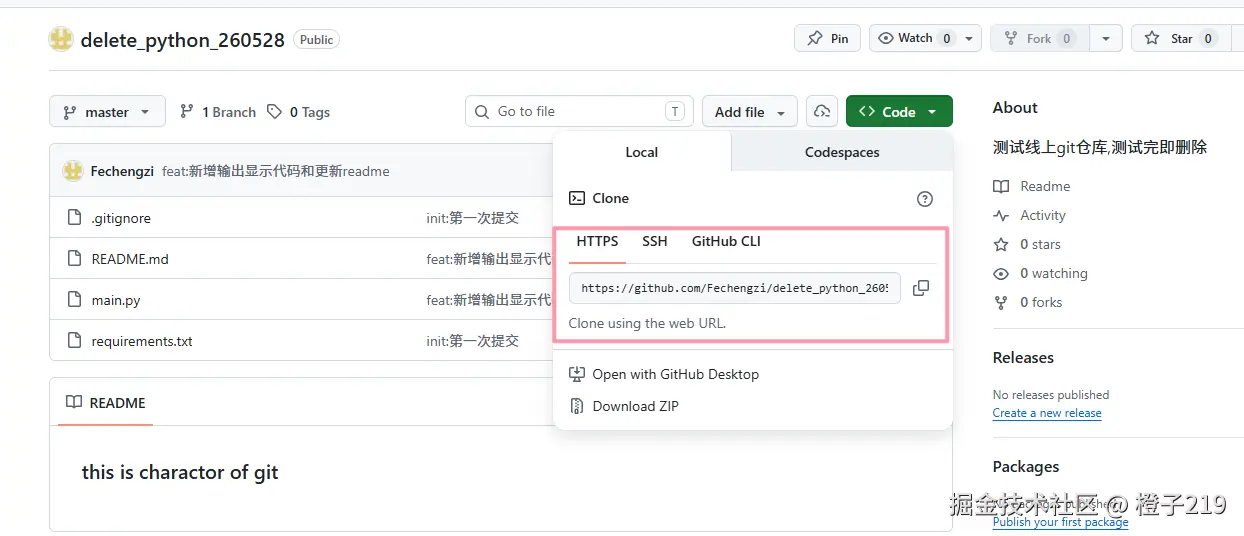Click Publish your first package
The width and height of the screenshot is (1244, 536).
[1060, 522]
